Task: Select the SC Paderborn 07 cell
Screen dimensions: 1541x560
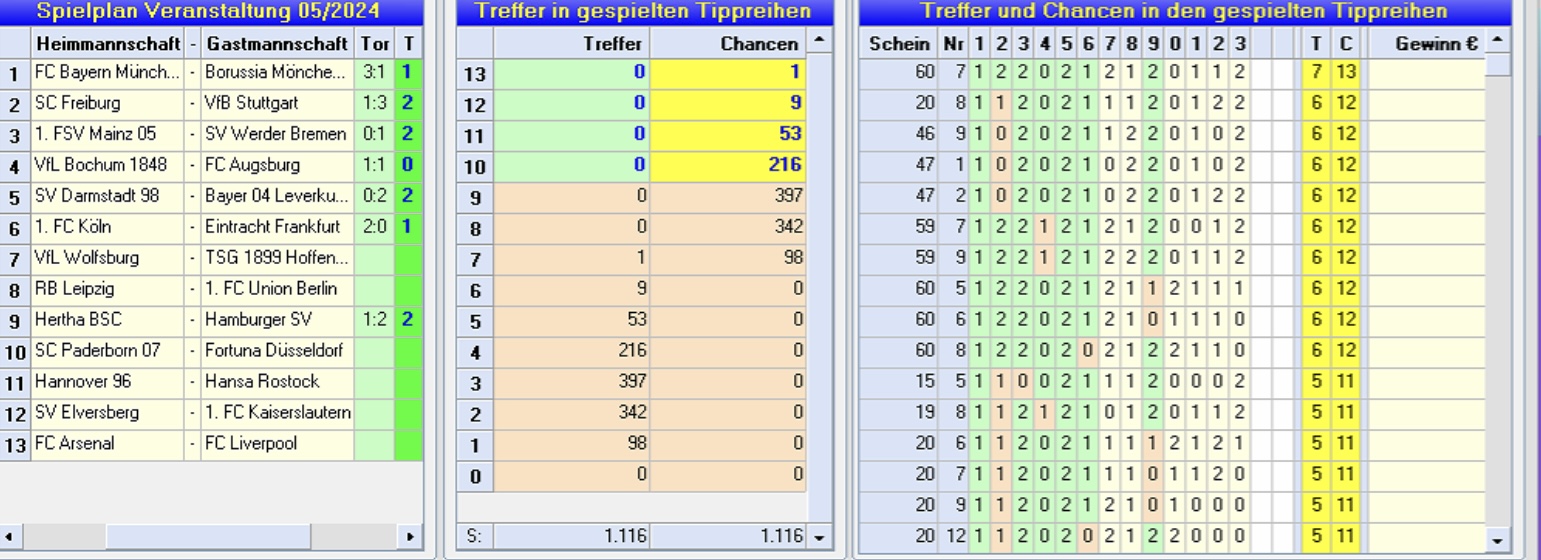Action: [108, 352]
